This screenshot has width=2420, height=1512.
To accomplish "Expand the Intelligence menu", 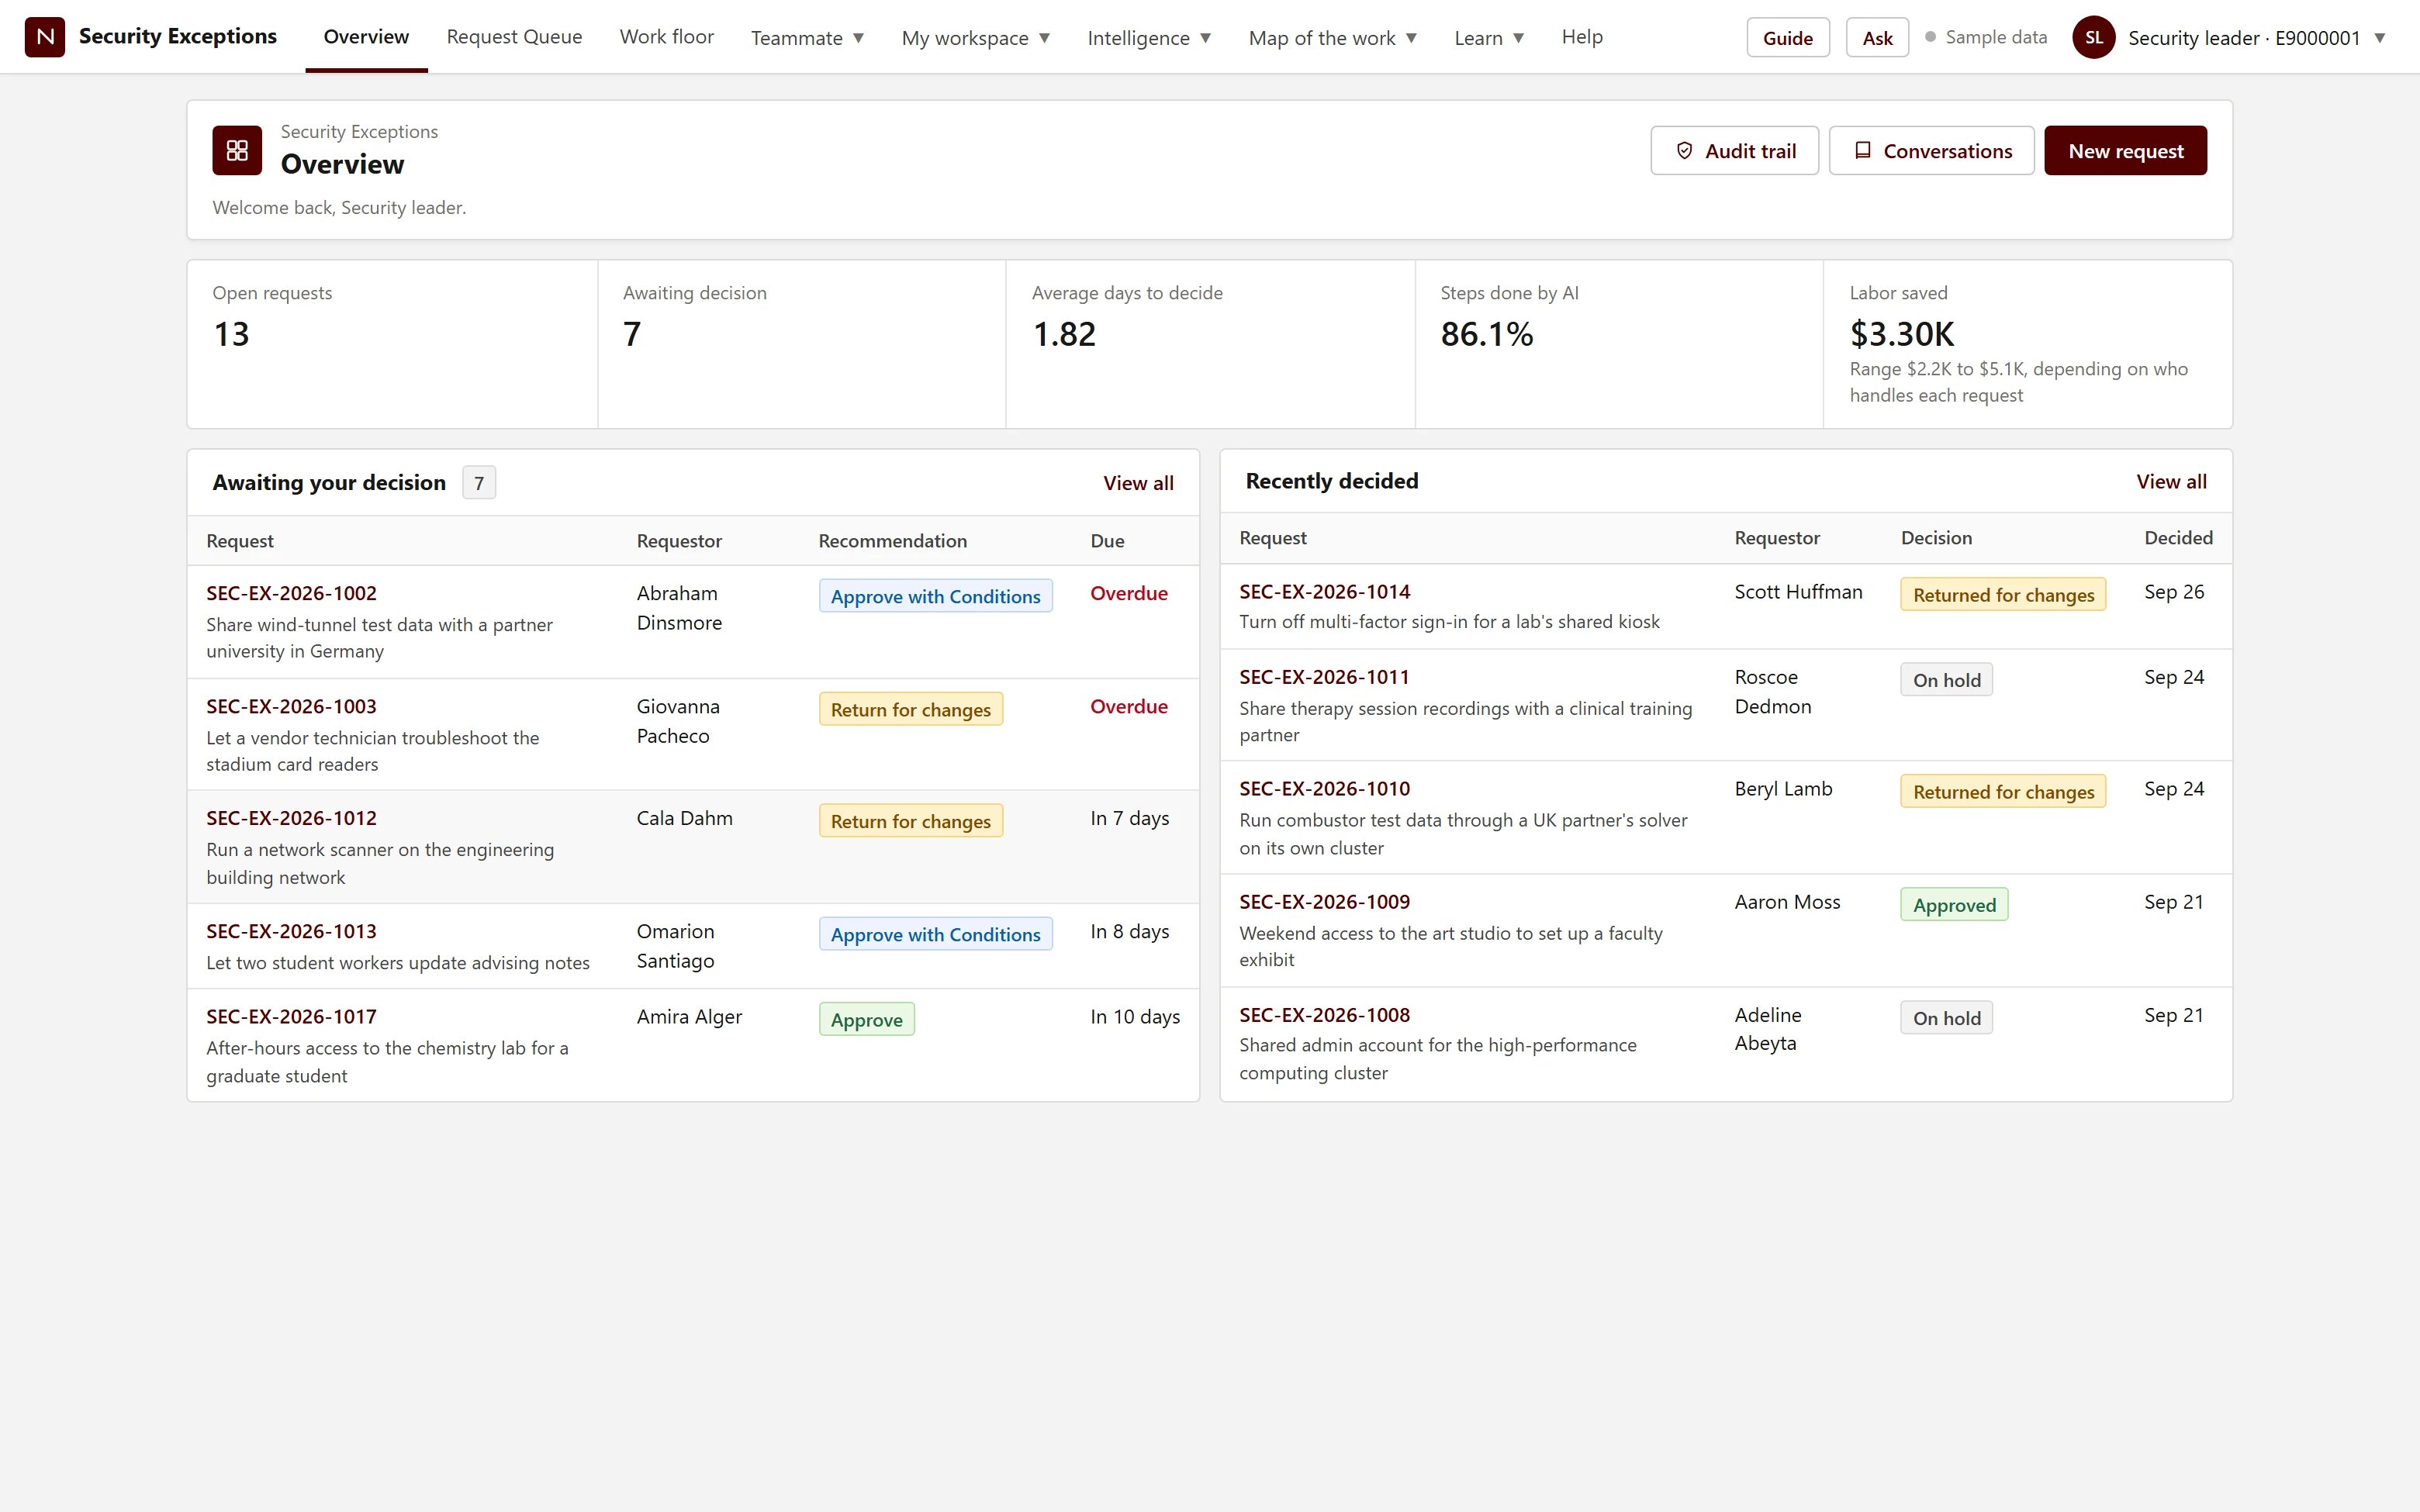I will (x=1149, y=37).
